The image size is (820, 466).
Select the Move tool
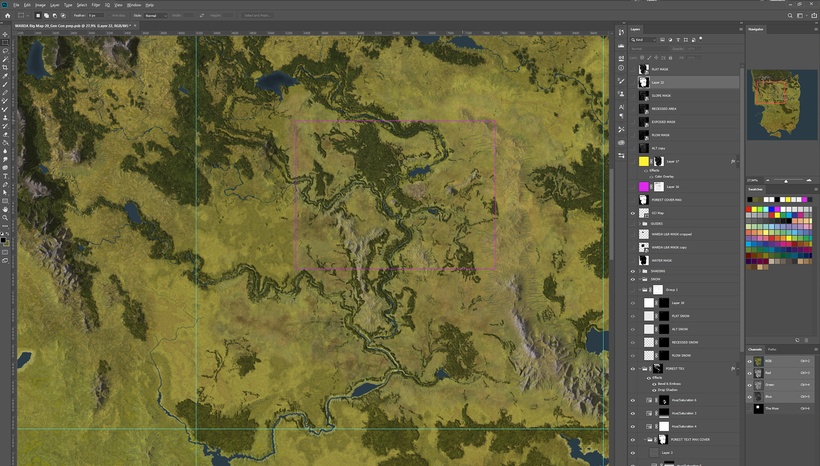pyautogui.click(x=5, y=35)
